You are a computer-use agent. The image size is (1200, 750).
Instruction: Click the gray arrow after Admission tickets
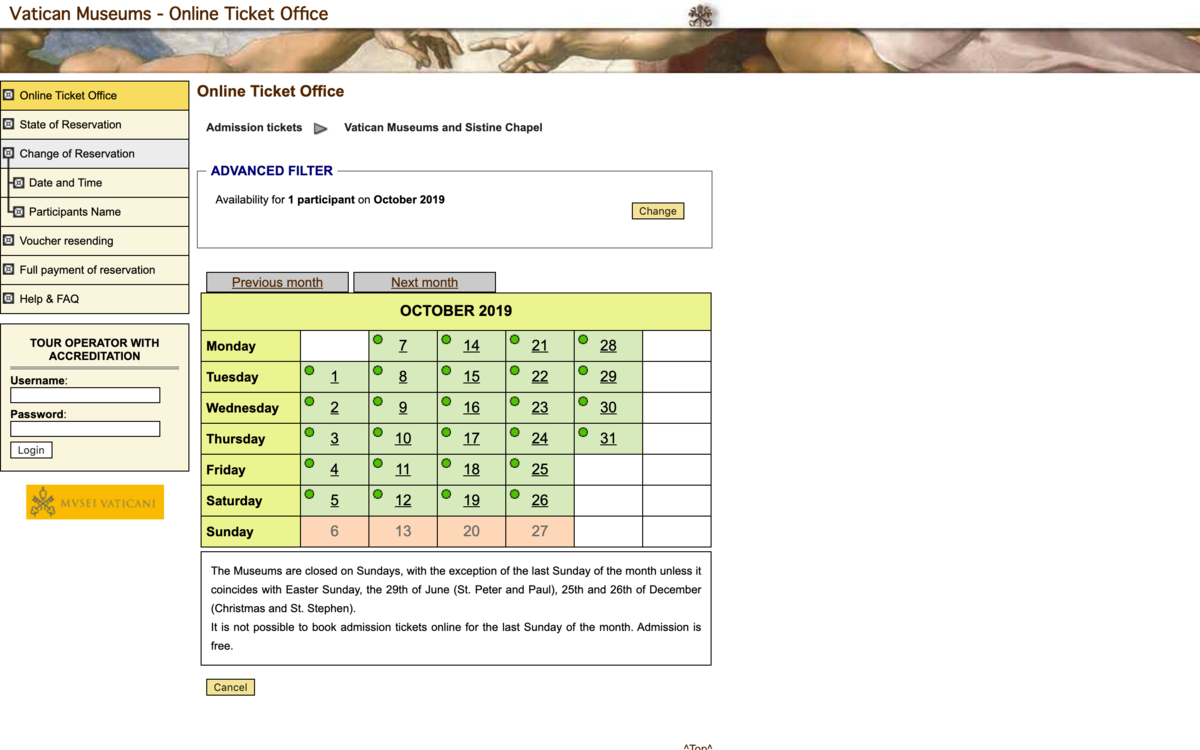tap(321, 128)
